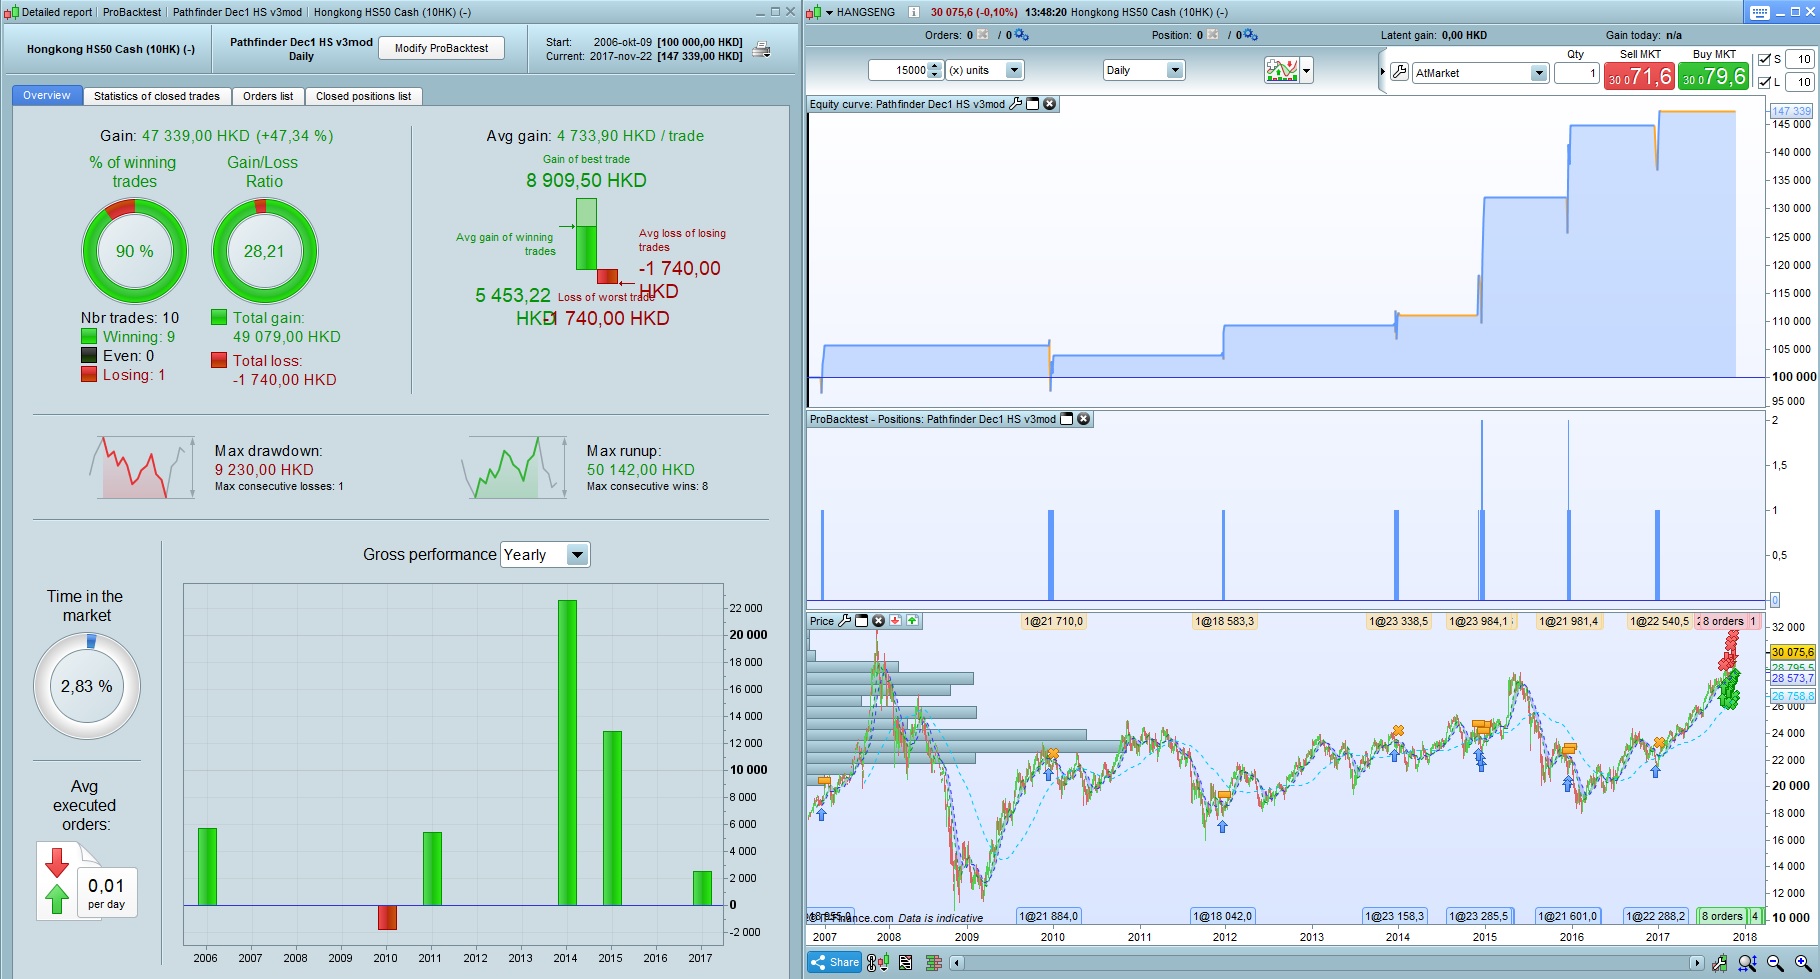1820x979 pixels.
Task: Click the red down-arrow icon on Price panel
Action: point(895,621)
